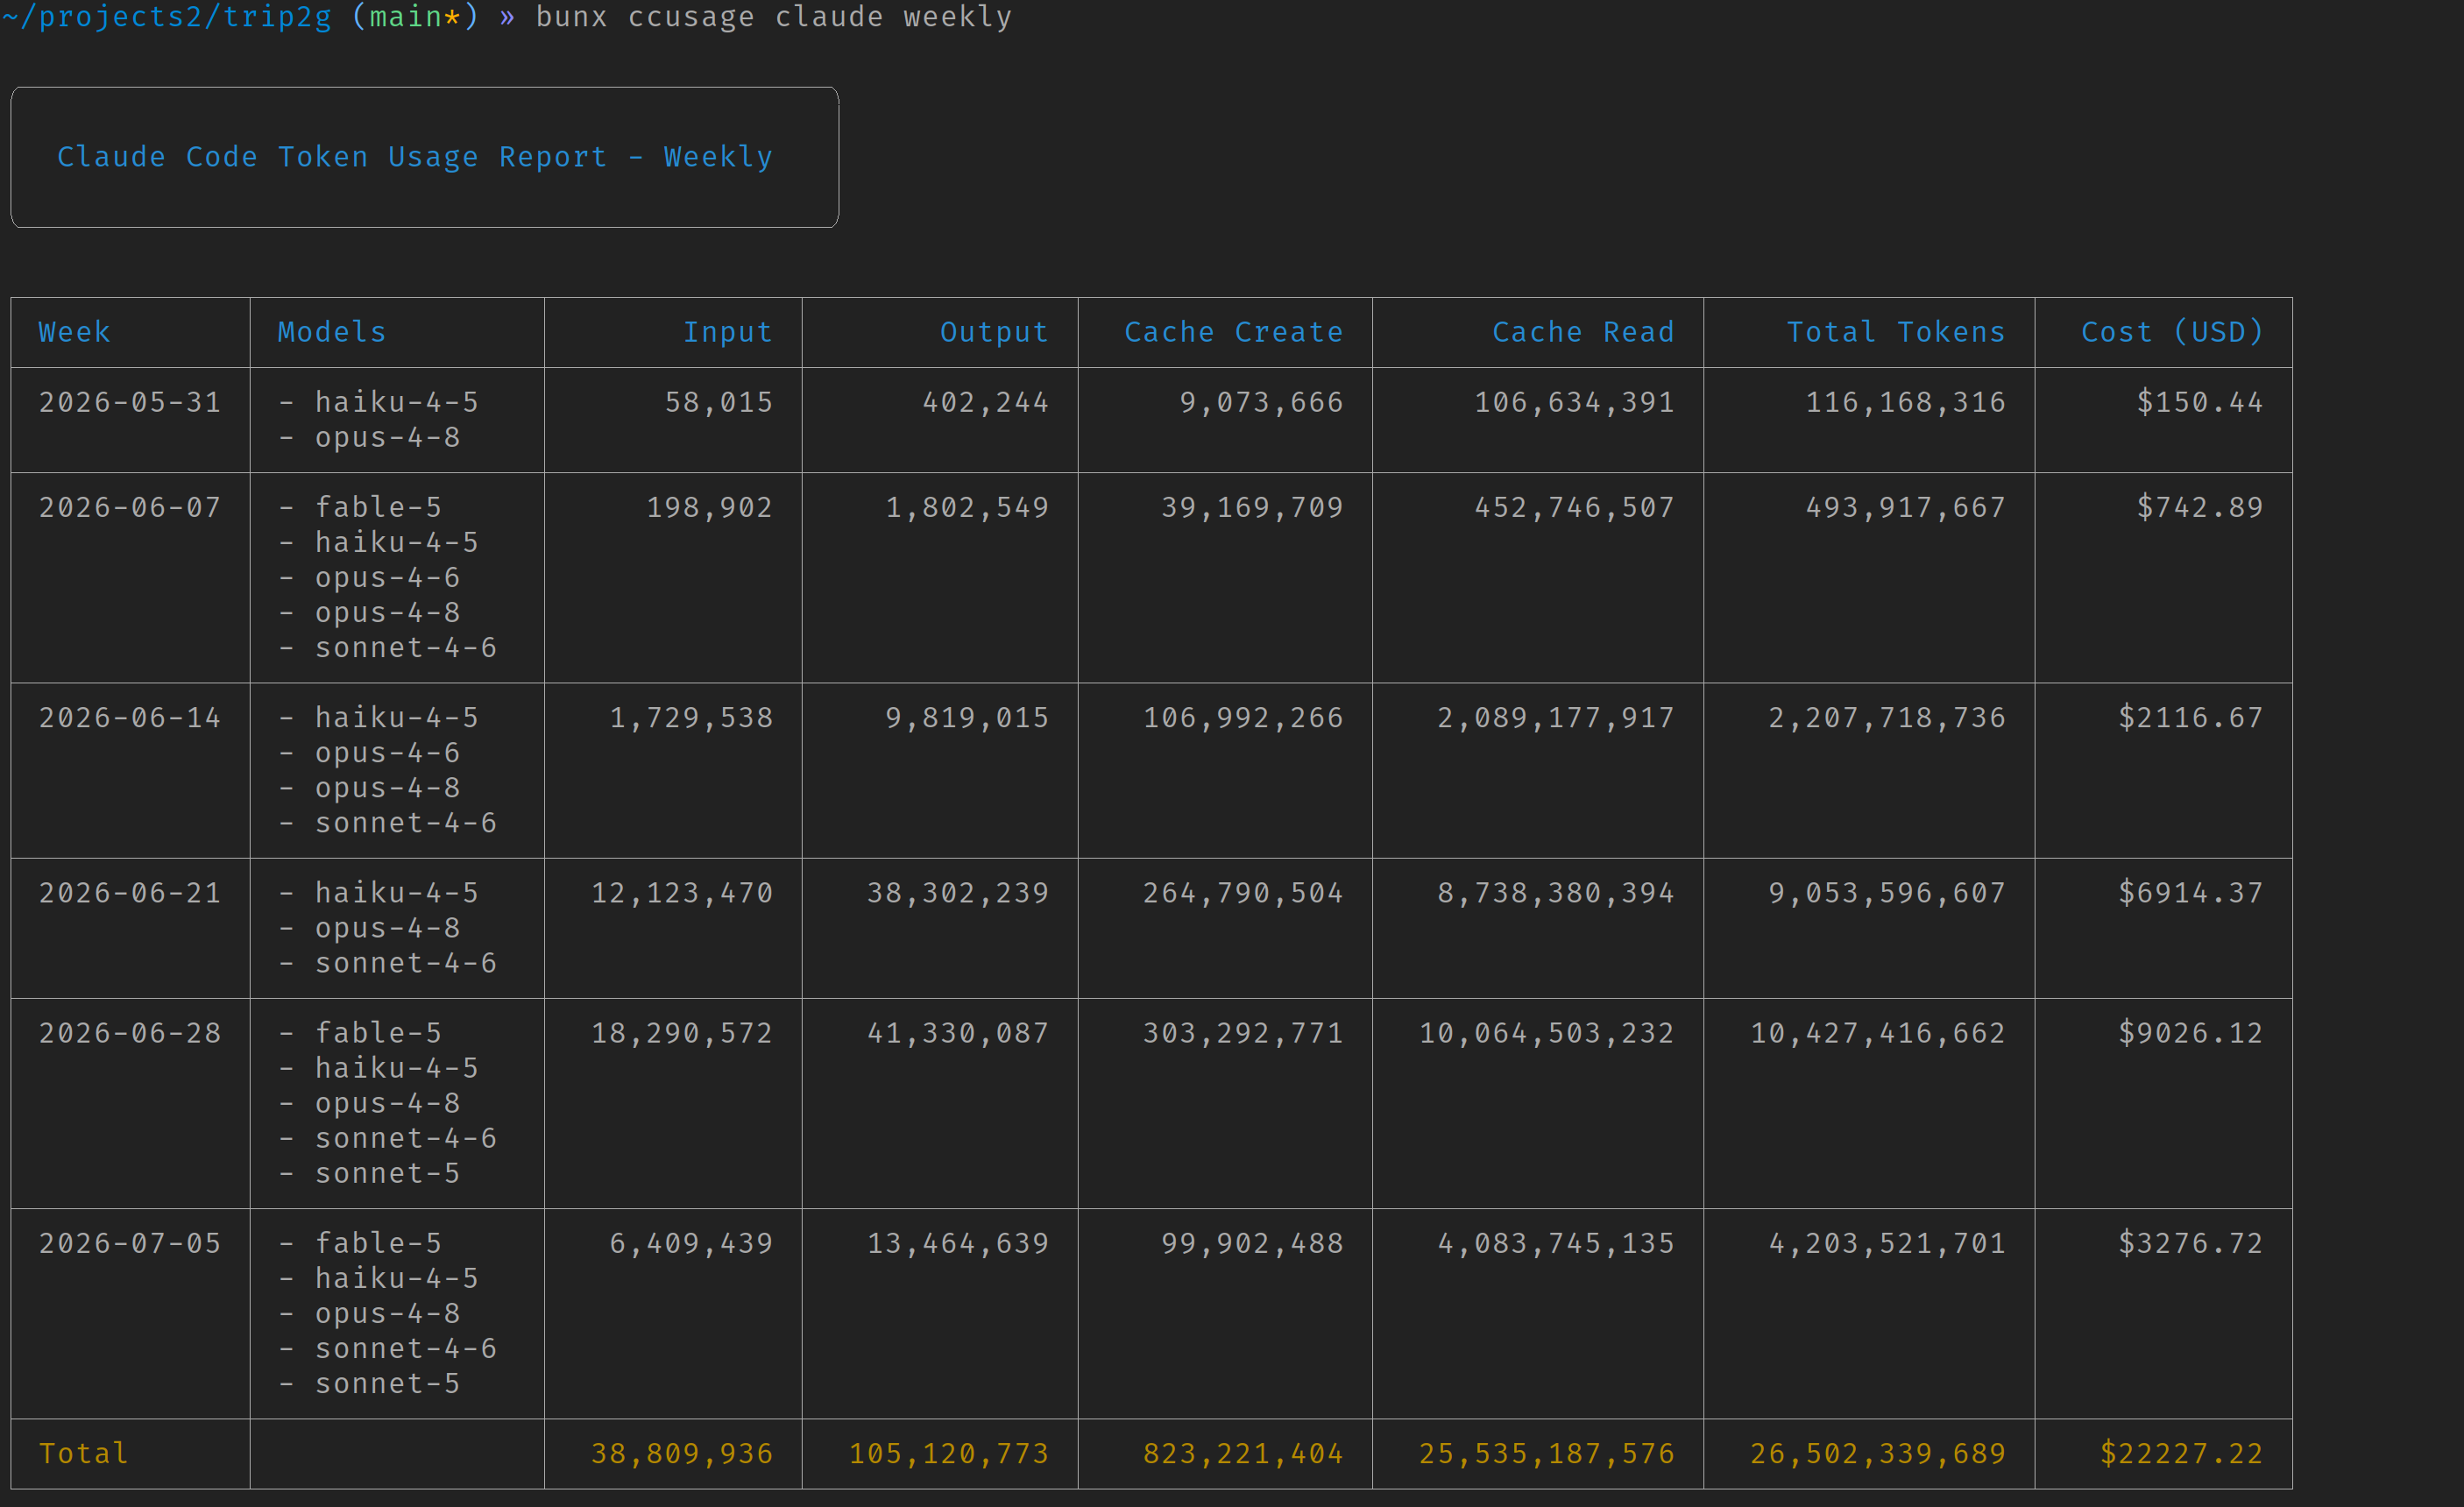This screenshot has height=1507, width=2464.
Task: Click opus-4-6 in the 2026-06-07 row
Action: (x=388, y=577)
